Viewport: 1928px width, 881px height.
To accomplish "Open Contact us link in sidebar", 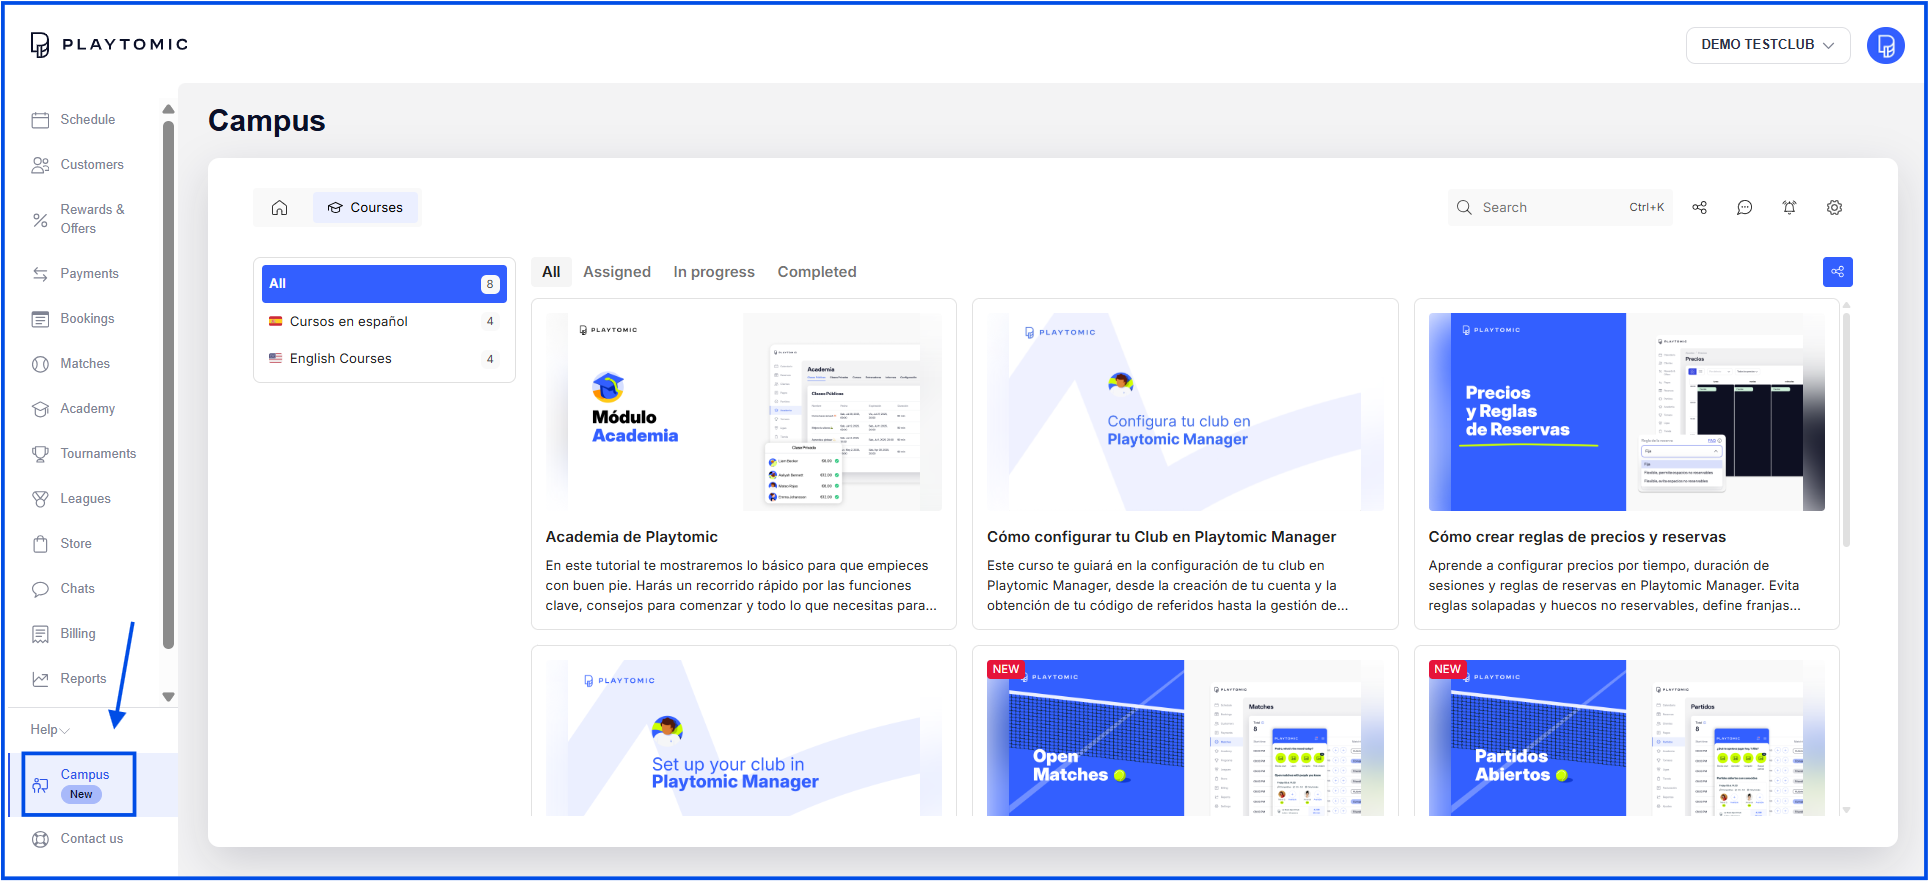I will [91, 839].
